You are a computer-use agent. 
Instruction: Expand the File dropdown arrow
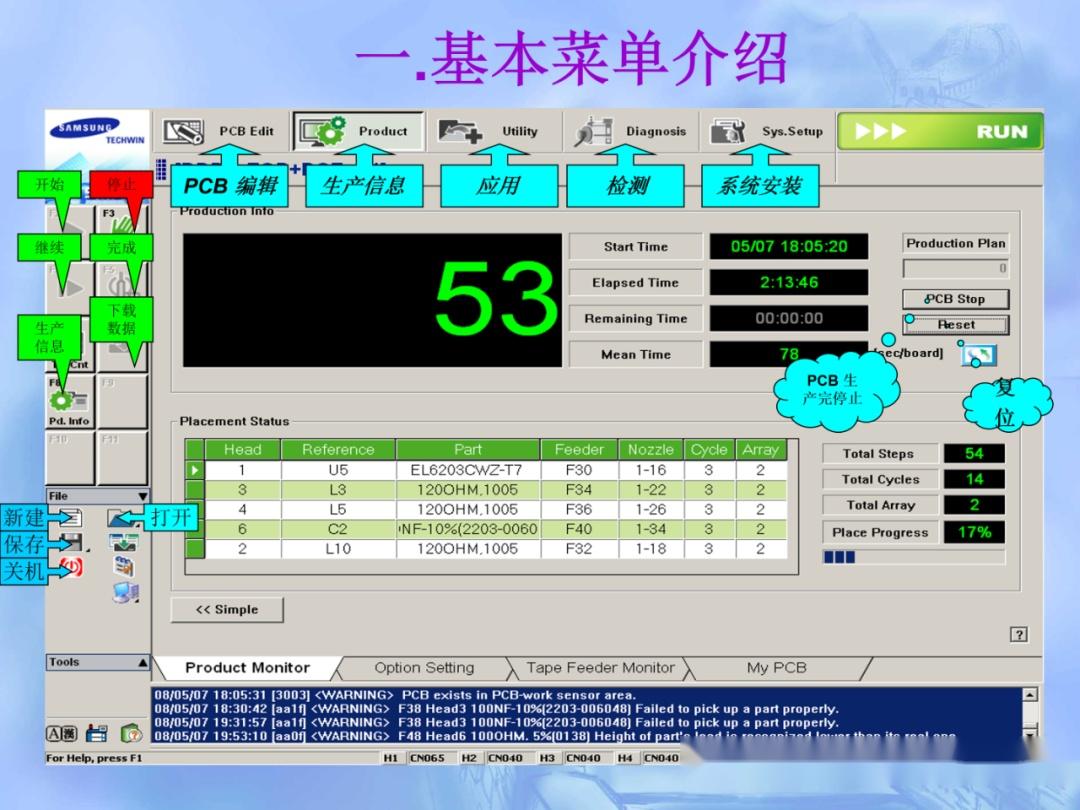(x=142, y=496)
